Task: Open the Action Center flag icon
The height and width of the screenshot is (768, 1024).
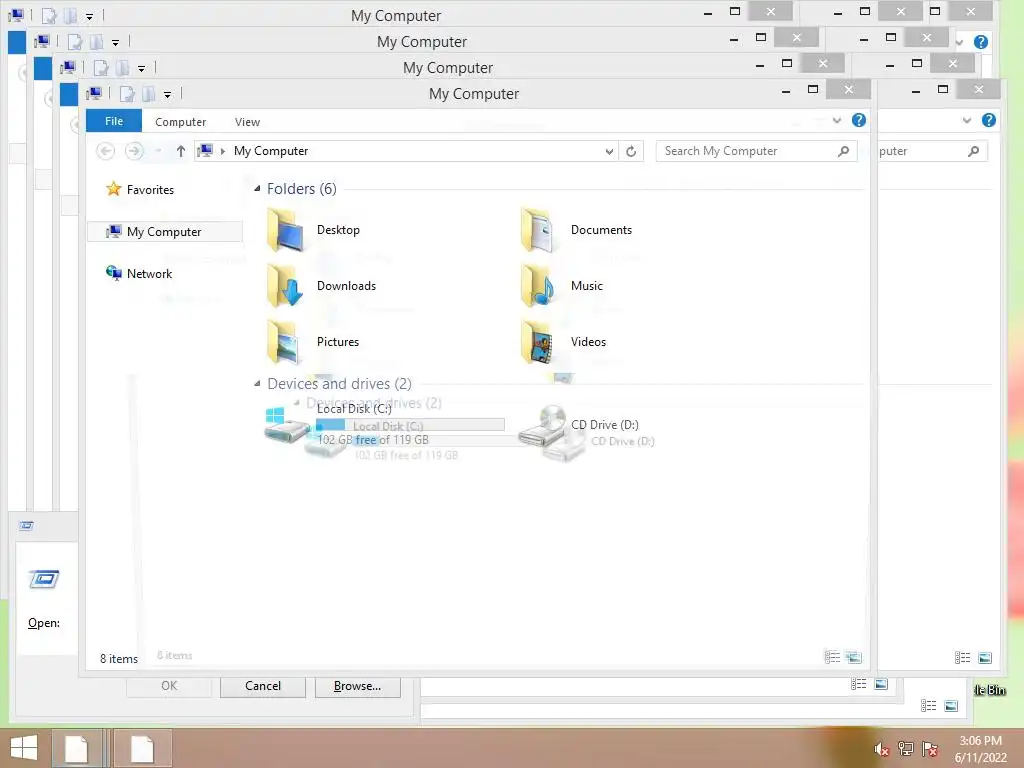Action: click(930, 748)
